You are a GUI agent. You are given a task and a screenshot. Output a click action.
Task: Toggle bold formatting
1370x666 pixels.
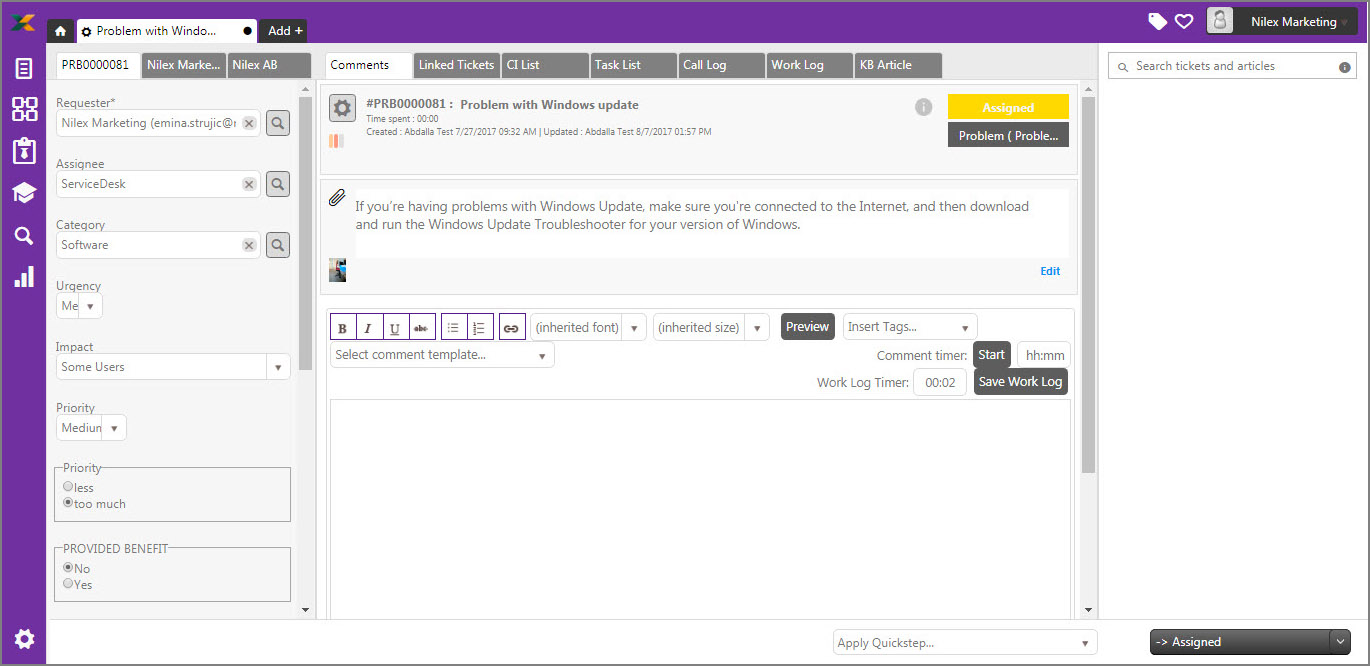point(343,328)
